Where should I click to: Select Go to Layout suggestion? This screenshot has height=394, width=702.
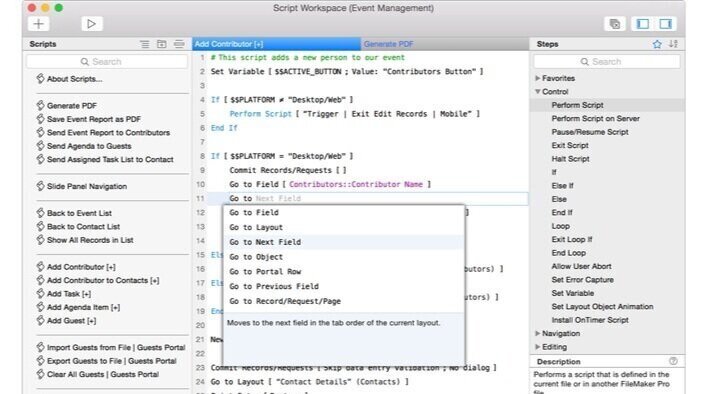[x=343, y=227]
